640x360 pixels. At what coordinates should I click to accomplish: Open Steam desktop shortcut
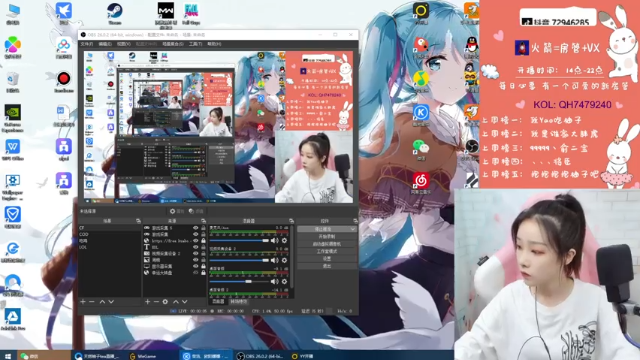coord(115,13)
